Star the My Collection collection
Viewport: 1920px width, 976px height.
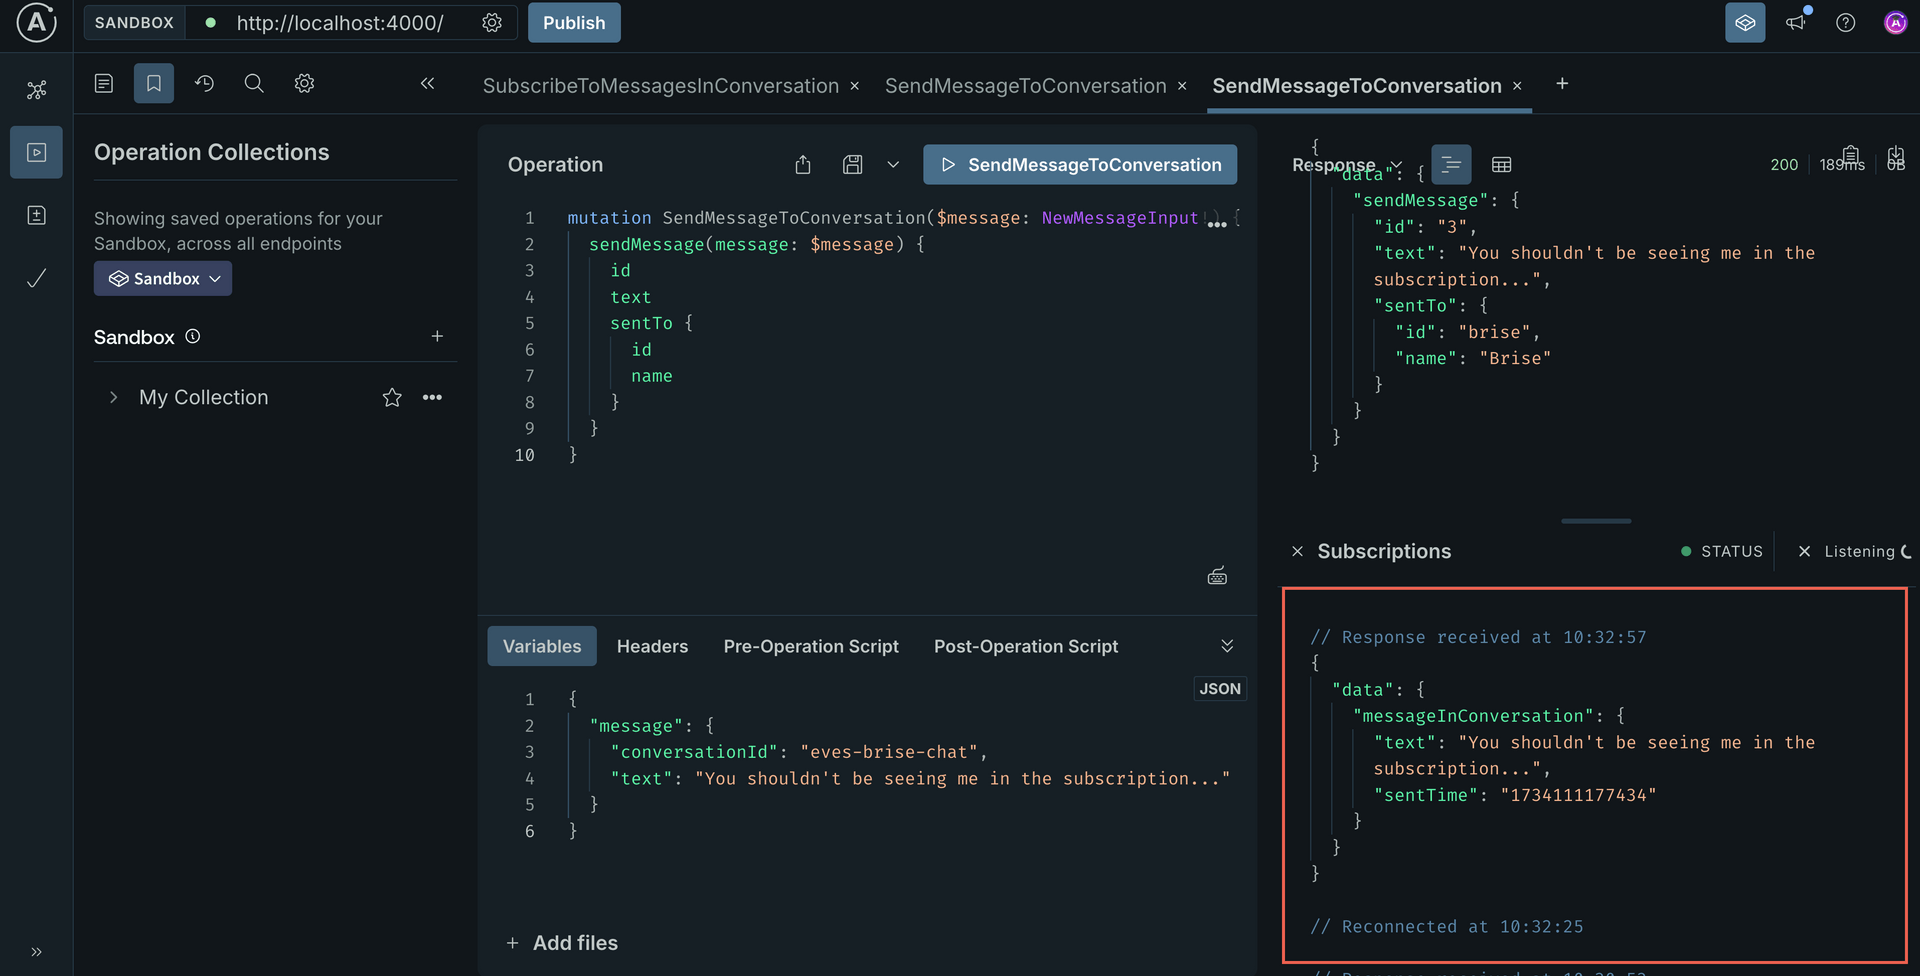click(391, 397)
